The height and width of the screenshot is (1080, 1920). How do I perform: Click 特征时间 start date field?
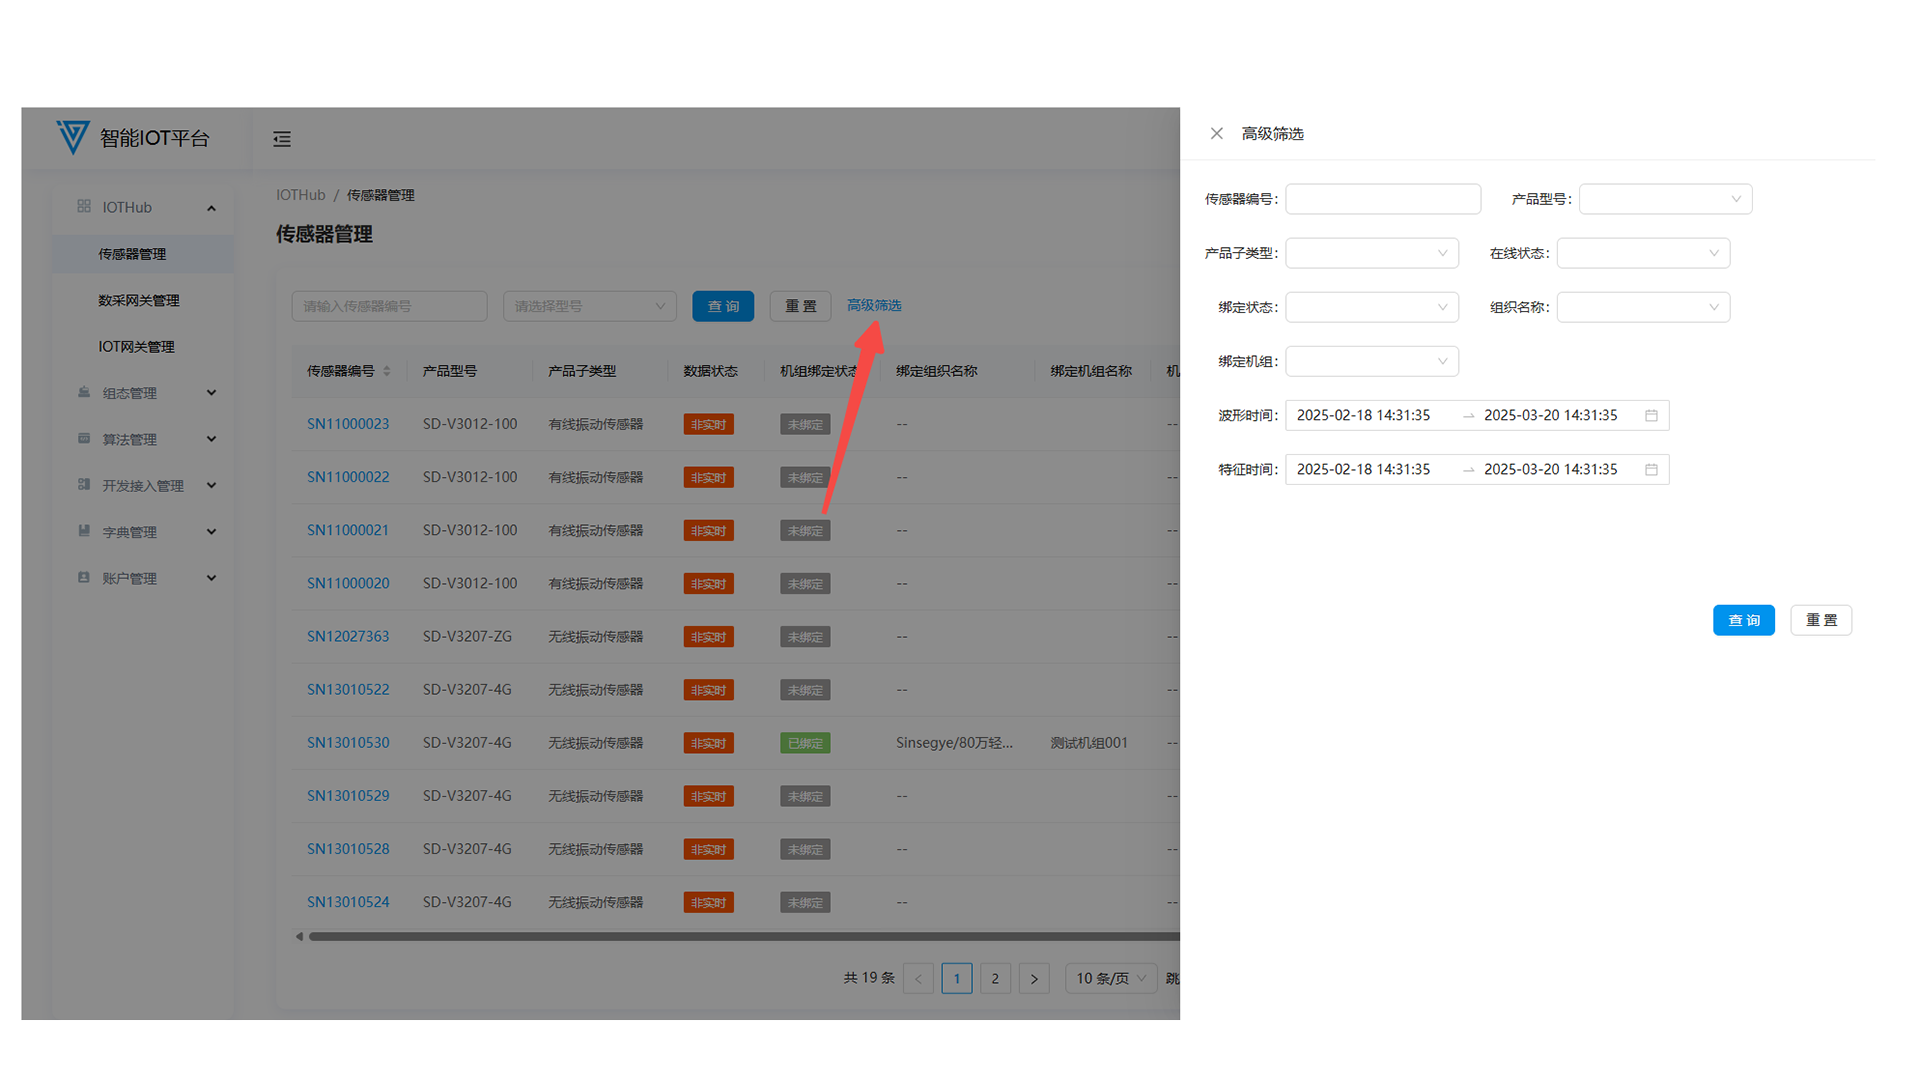pos(1363,469)
